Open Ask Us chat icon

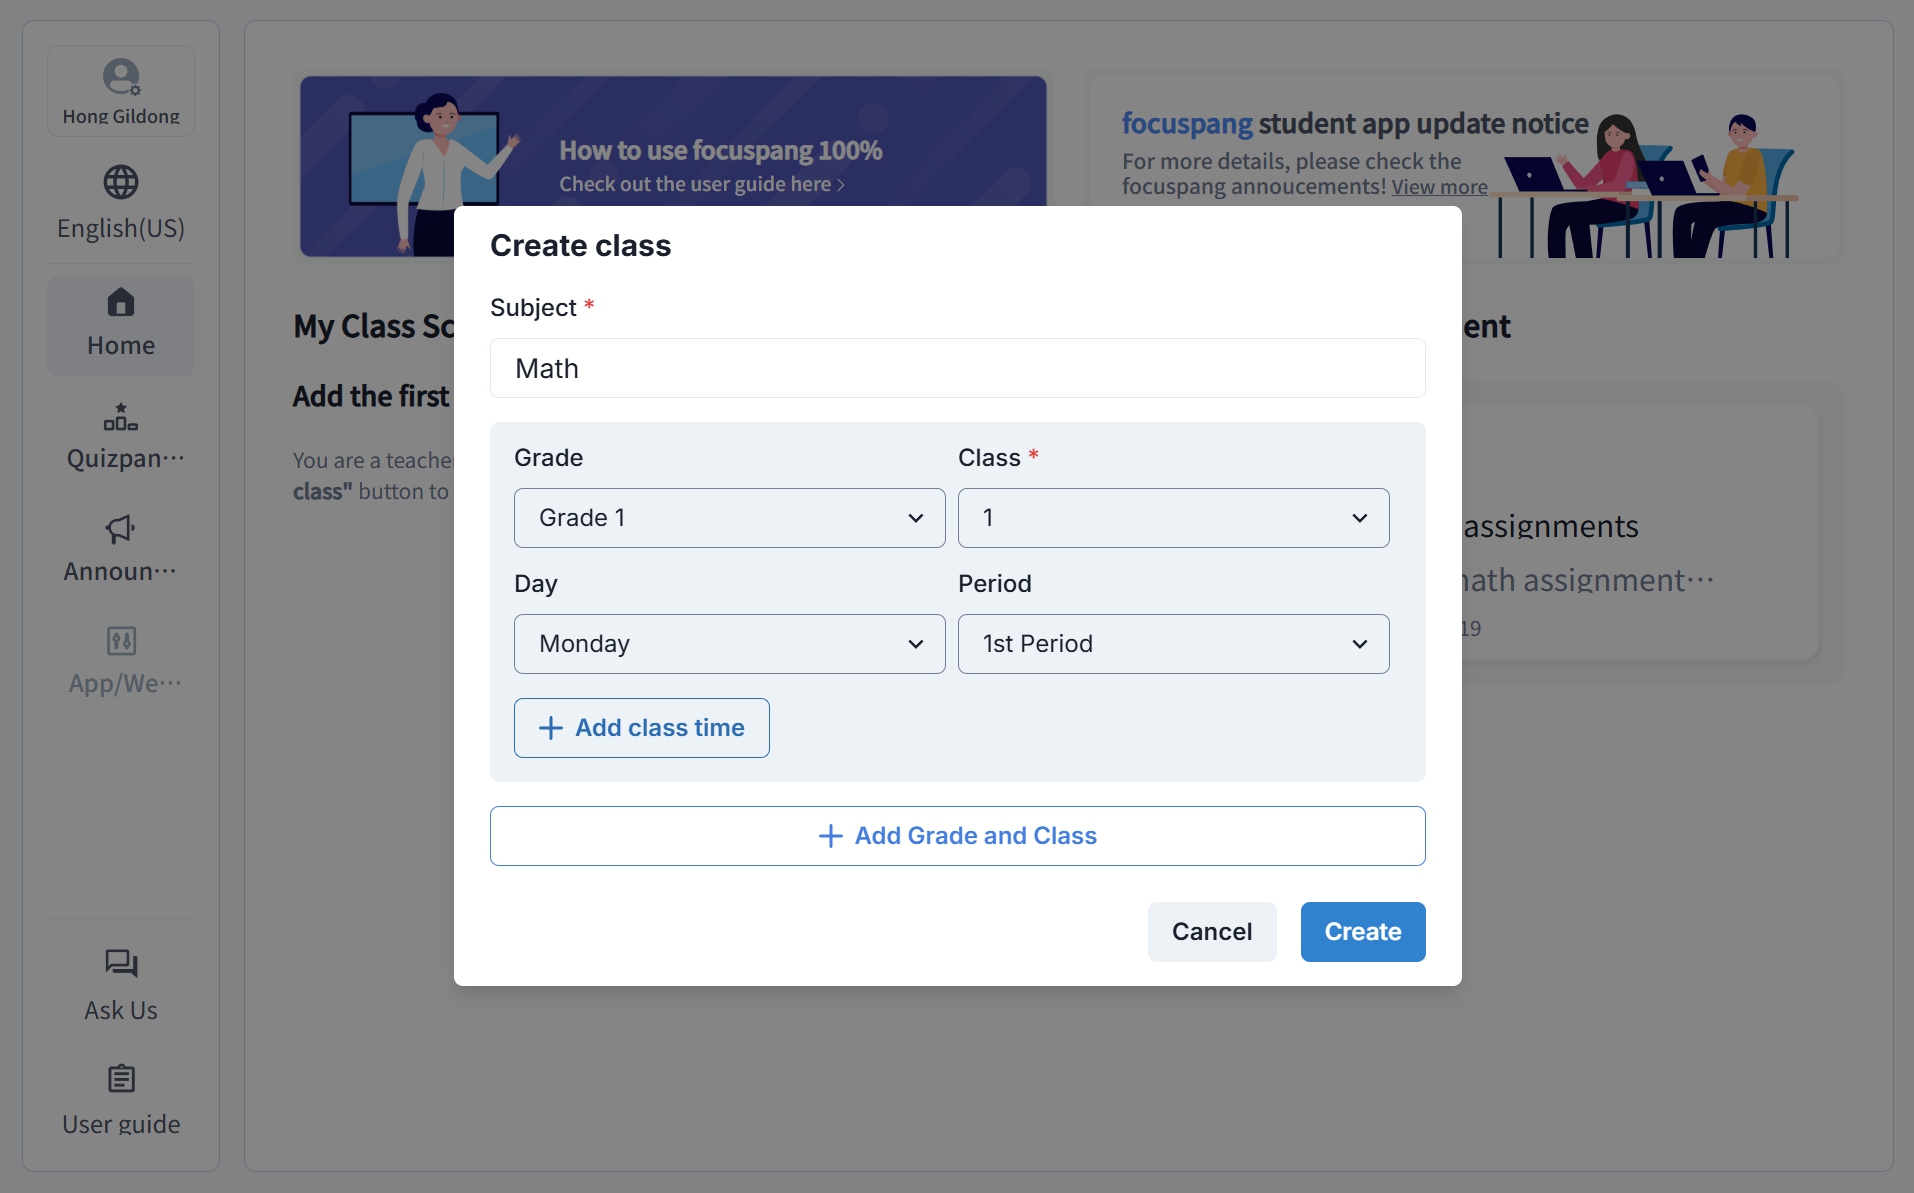click(x=121, y=964)
